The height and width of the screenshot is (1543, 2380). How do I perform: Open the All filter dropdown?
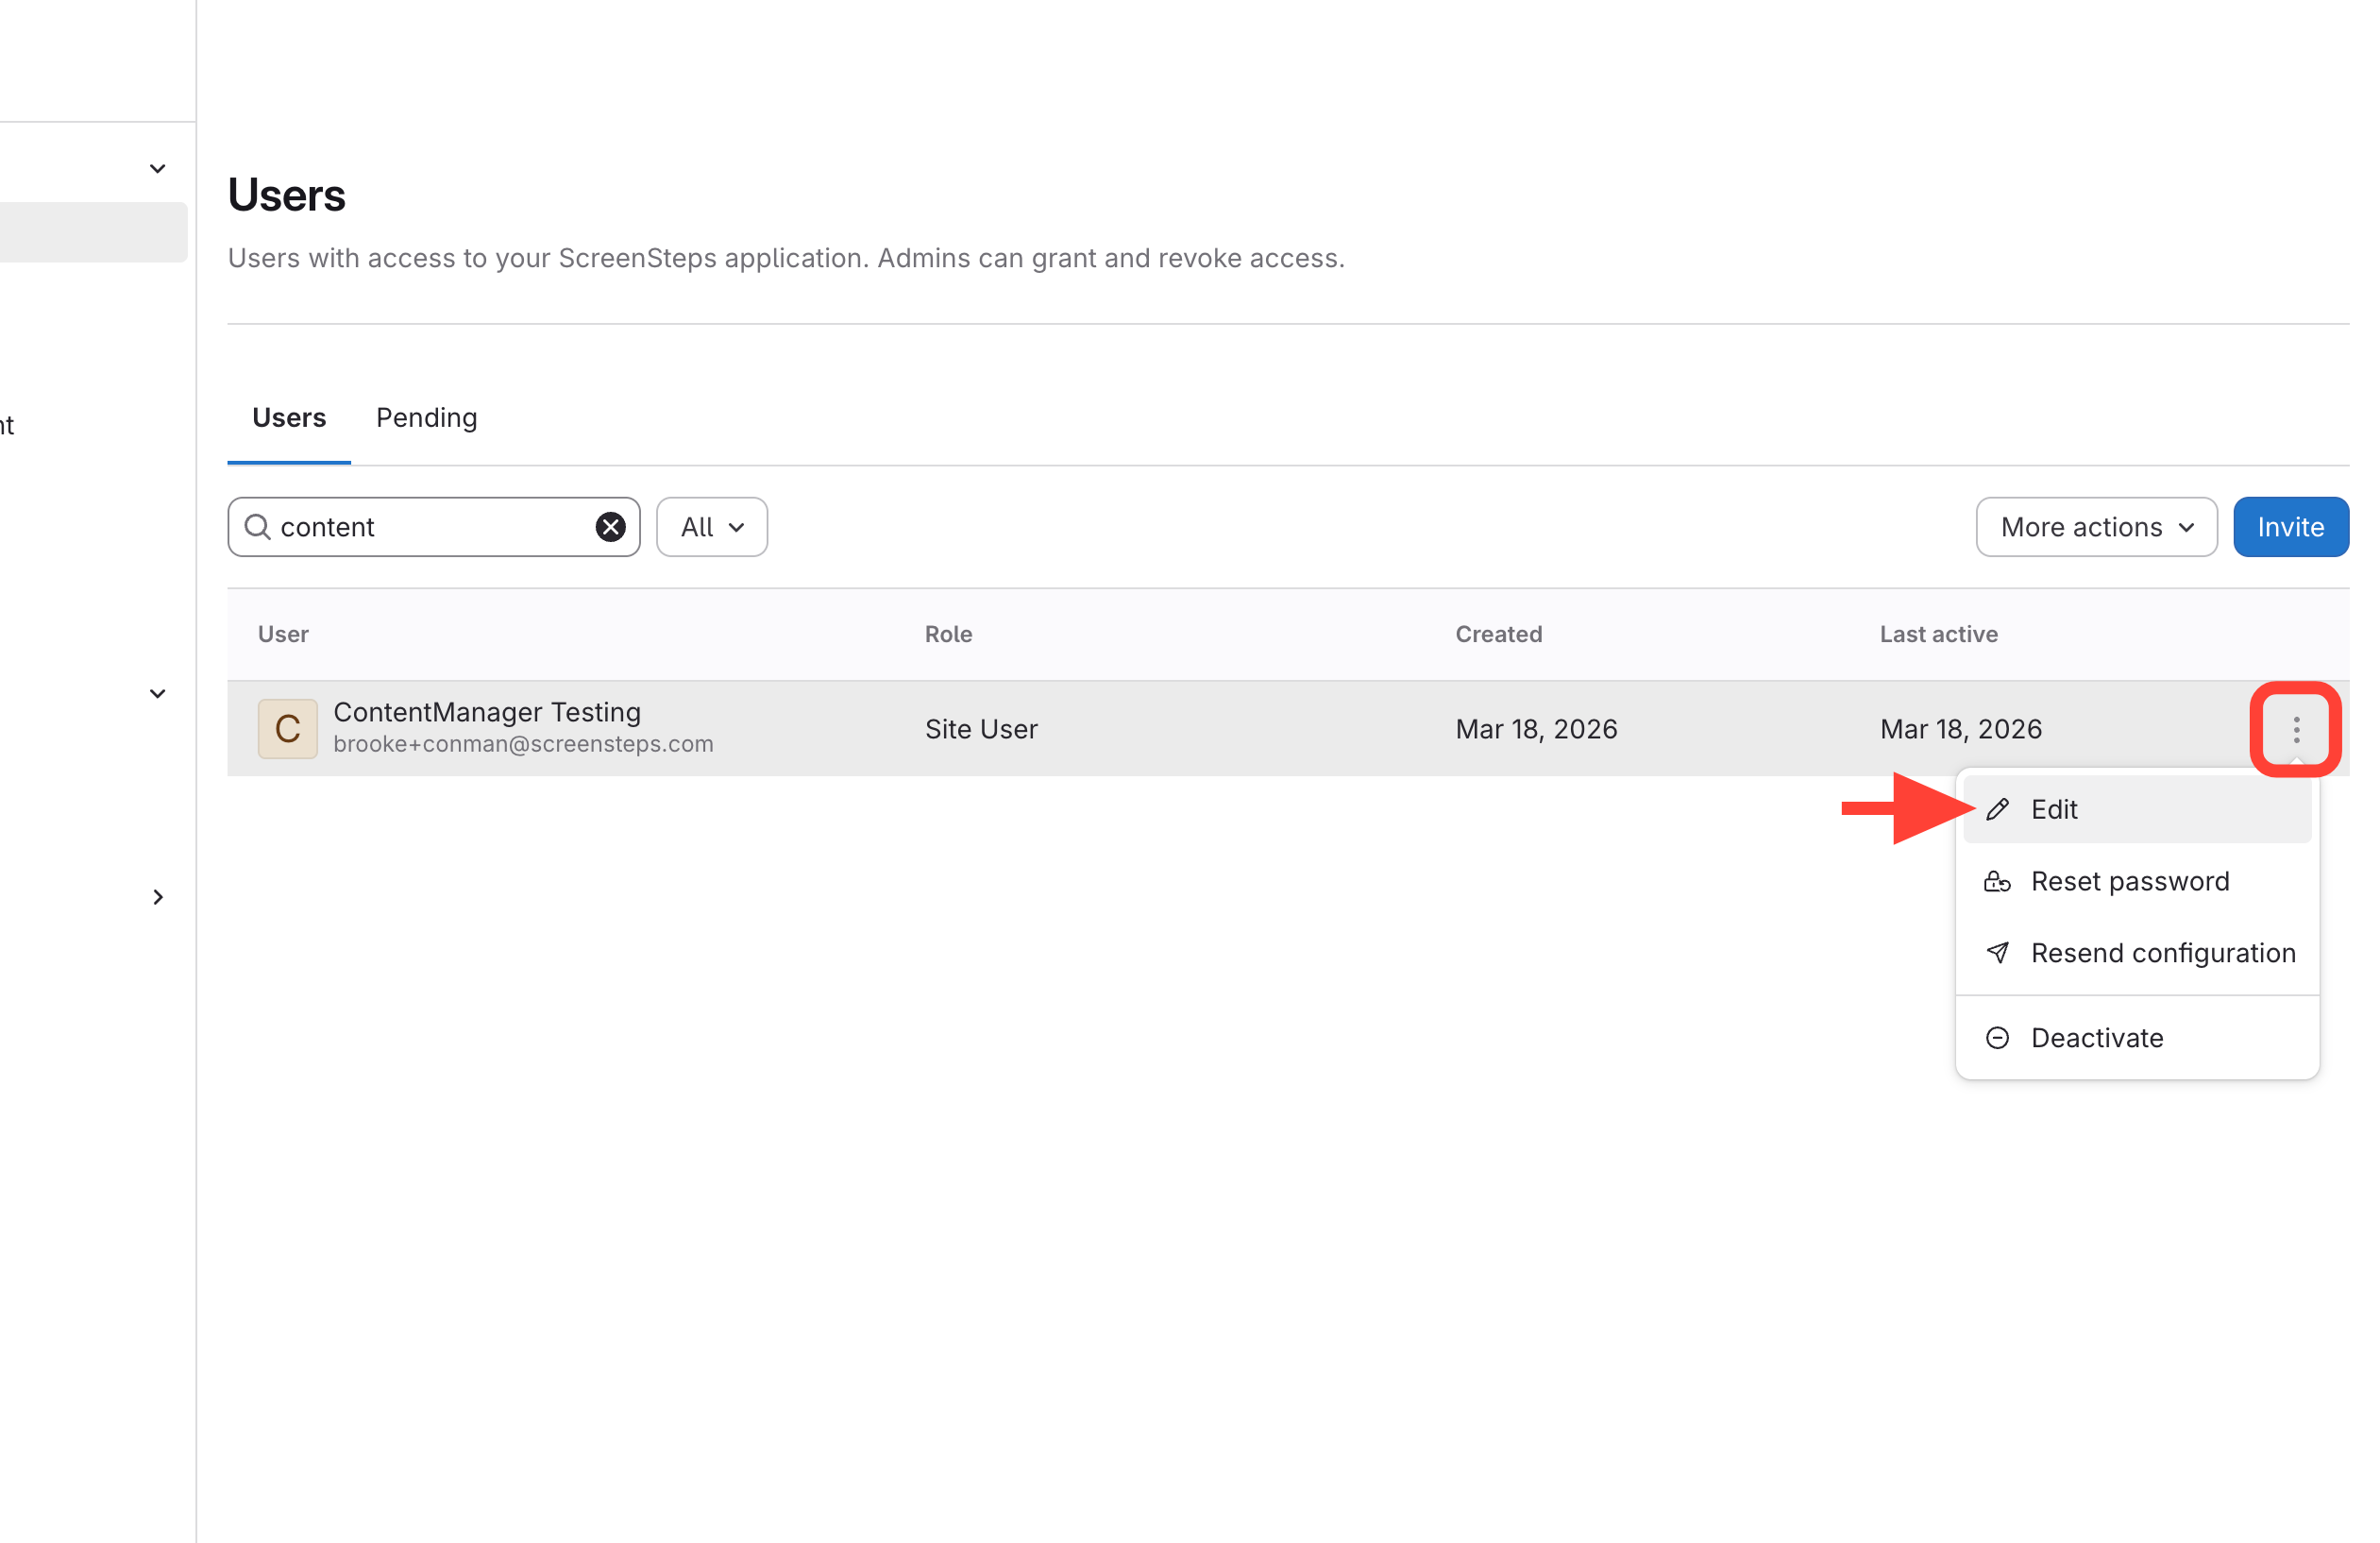pyautogui.click(x=711, y=527)
